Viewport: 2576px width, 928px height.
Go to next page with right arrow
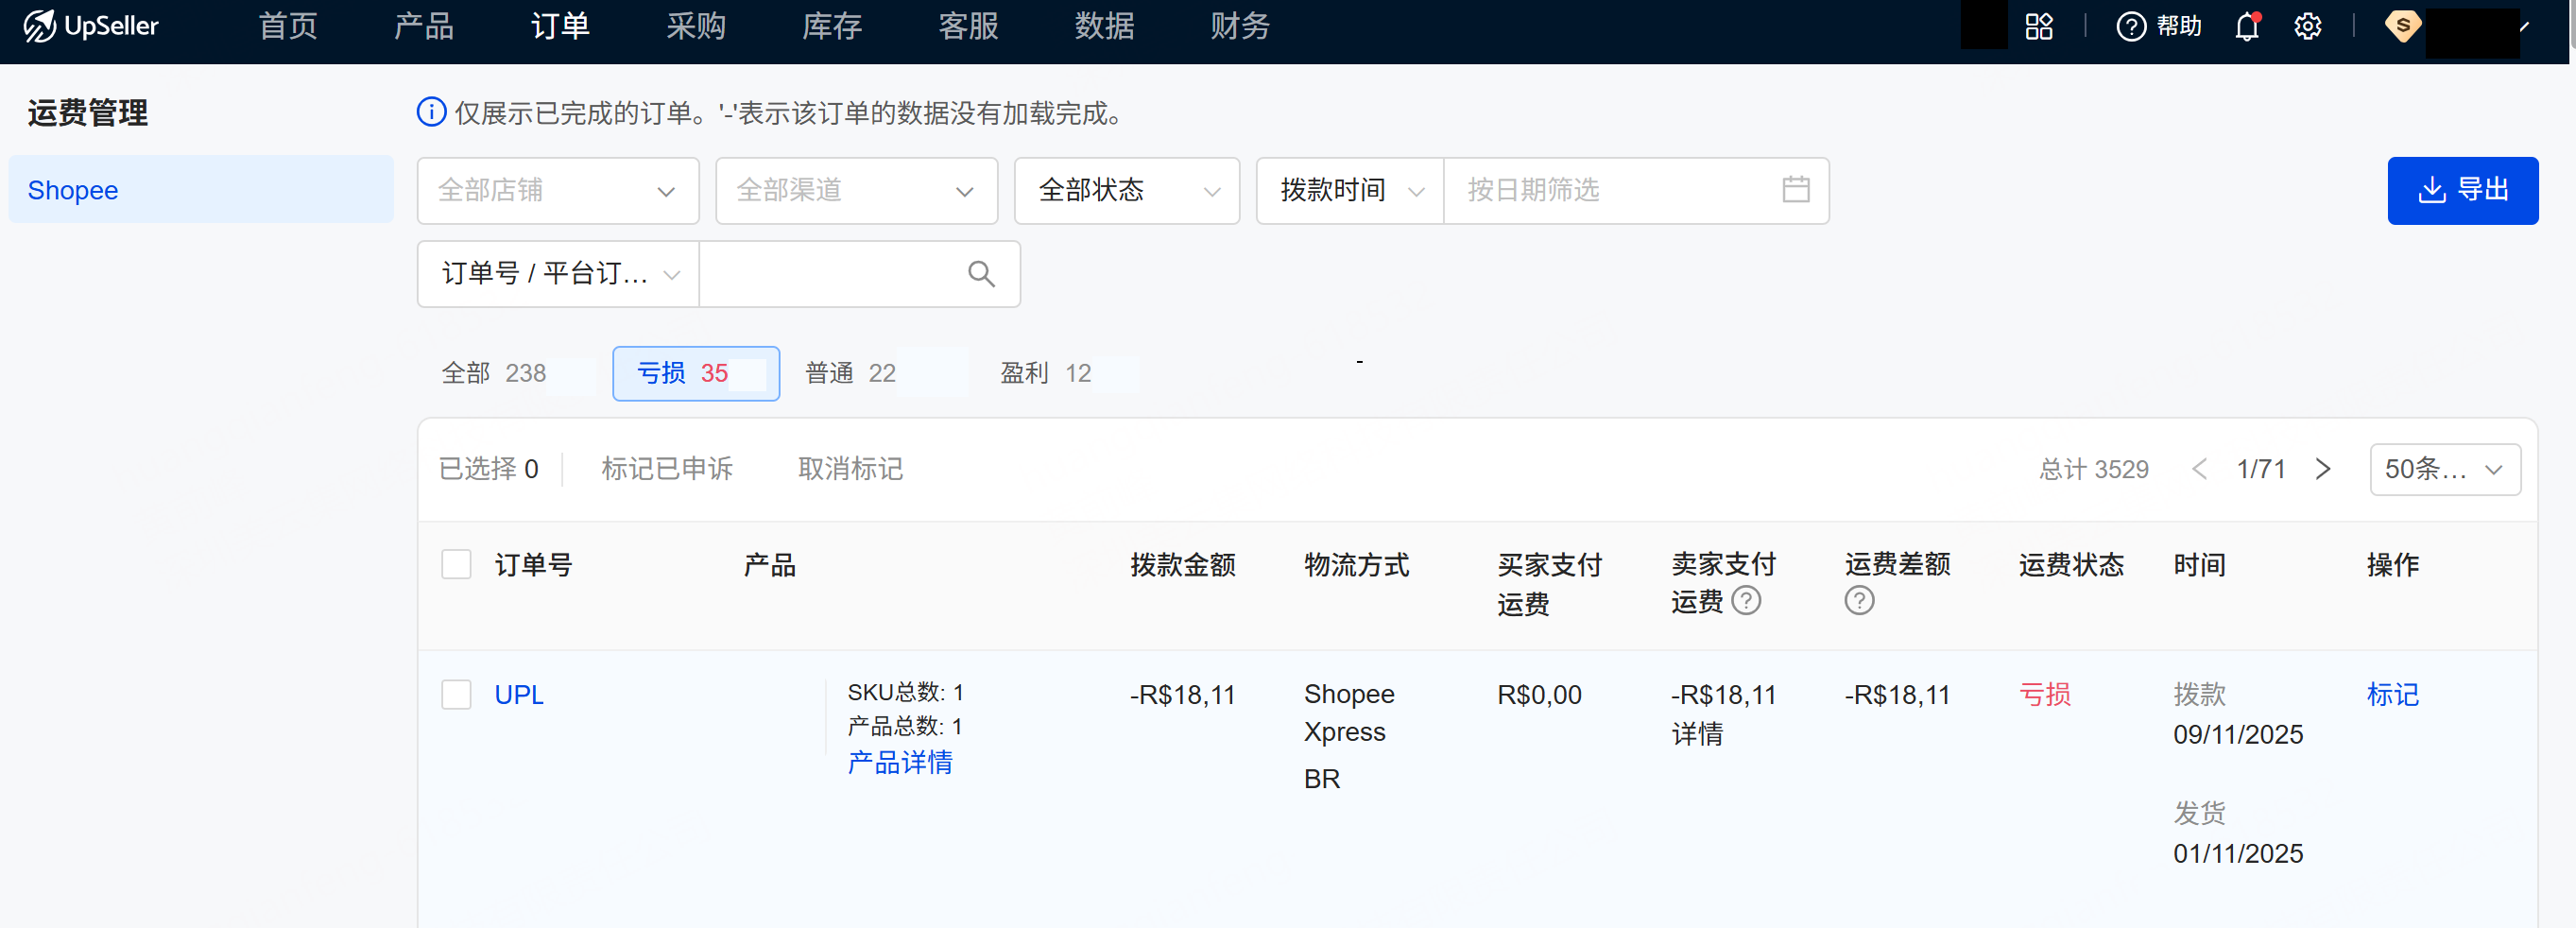click(2323, 468)
